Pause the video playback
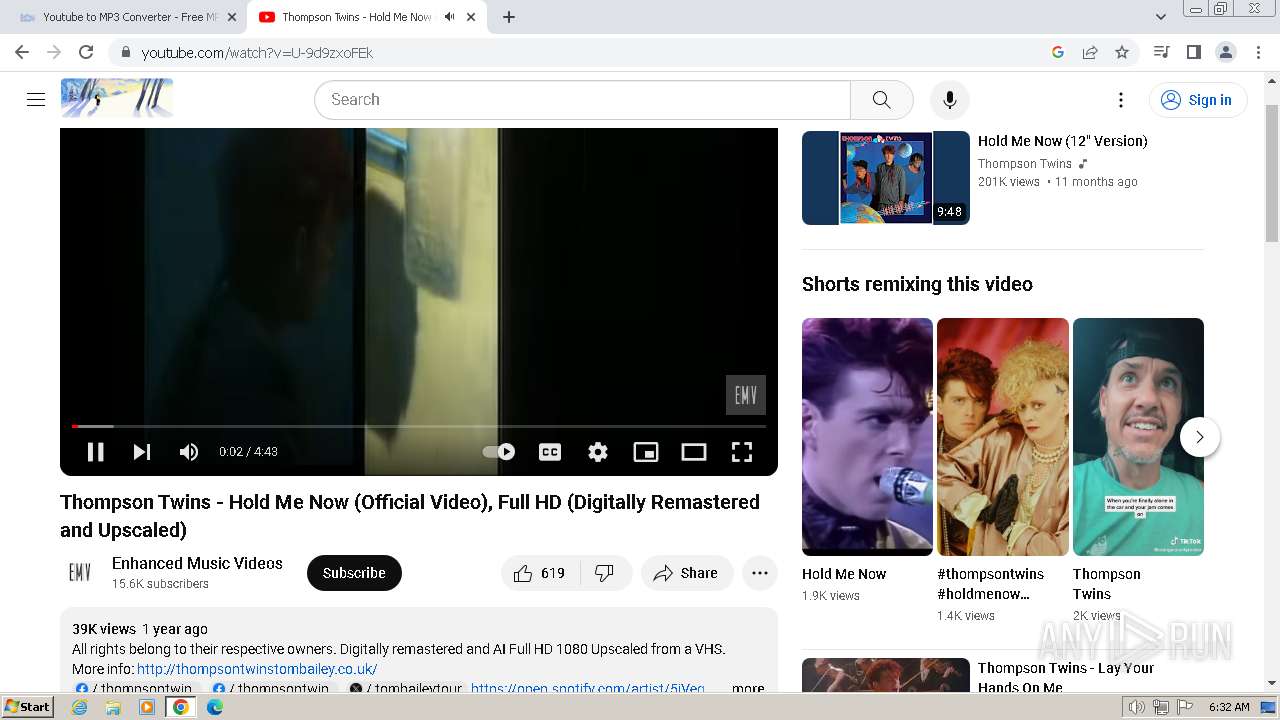The height and width of the screenshot is (720, 1280). click(x=96, y=452)
